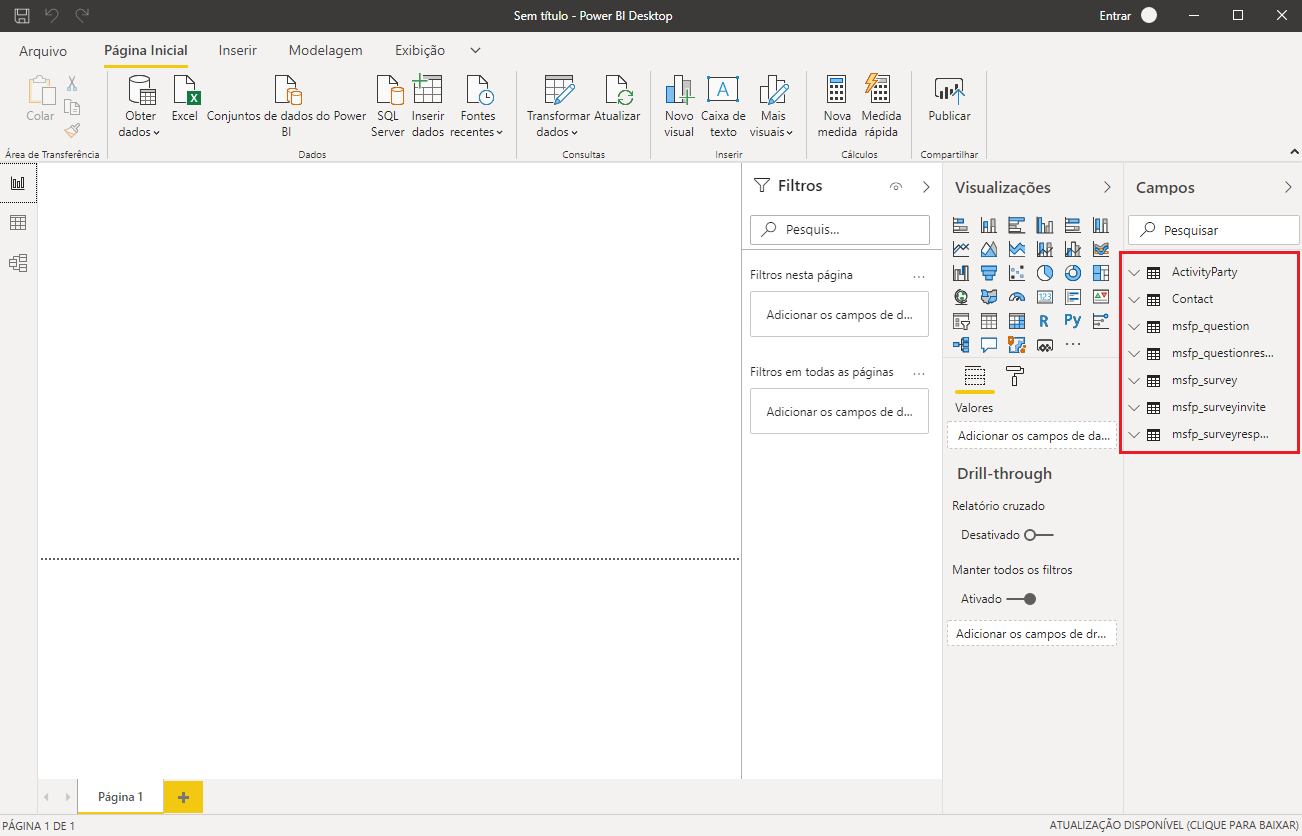Viewport: 1302px width, 836px height.
Task: Select the table visual in Visualizações
Action: 989,321
